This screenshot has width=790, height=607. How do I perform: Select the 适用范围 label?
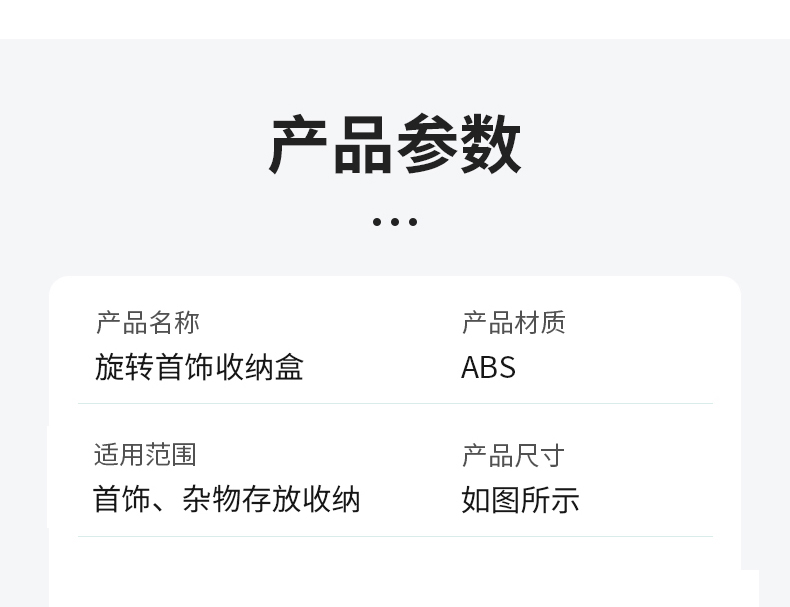145,455
